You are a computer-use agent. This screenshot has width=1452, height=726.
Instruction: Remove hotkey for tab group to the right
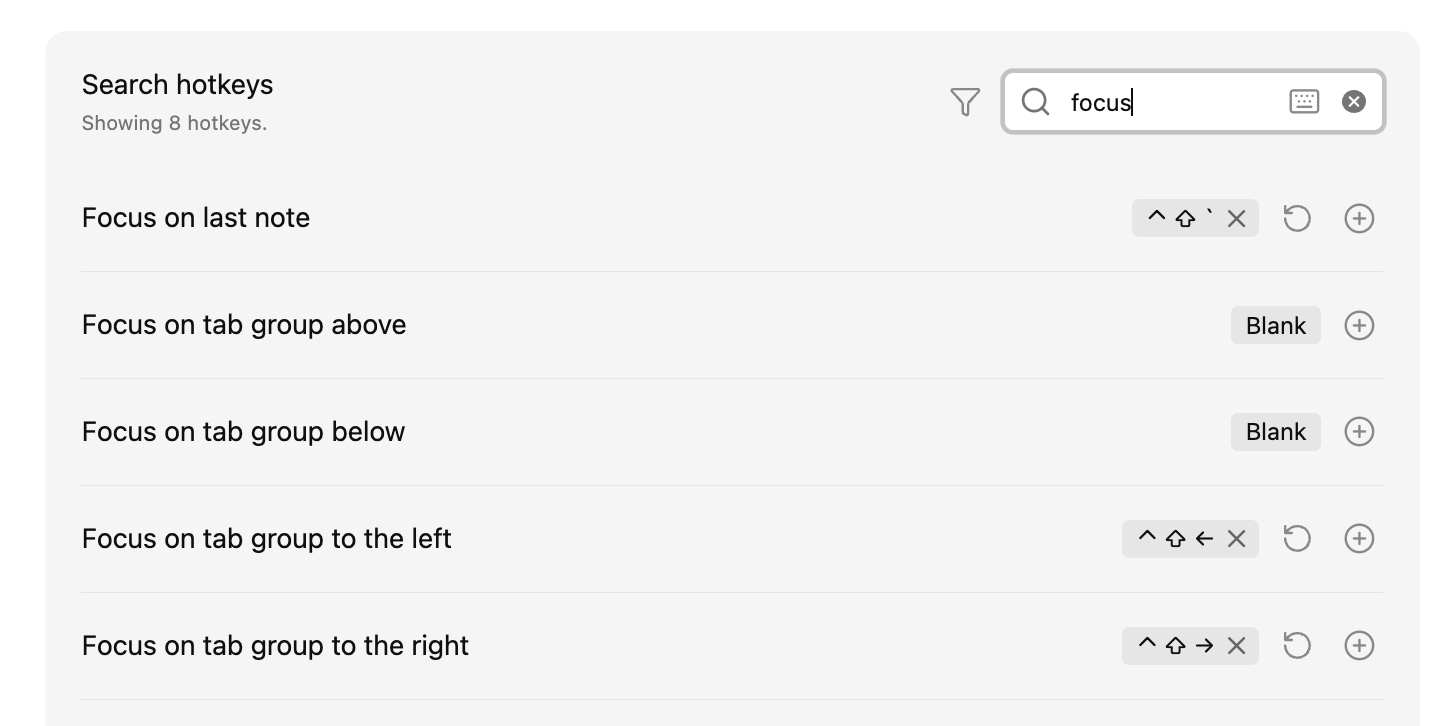[1237, 646]
